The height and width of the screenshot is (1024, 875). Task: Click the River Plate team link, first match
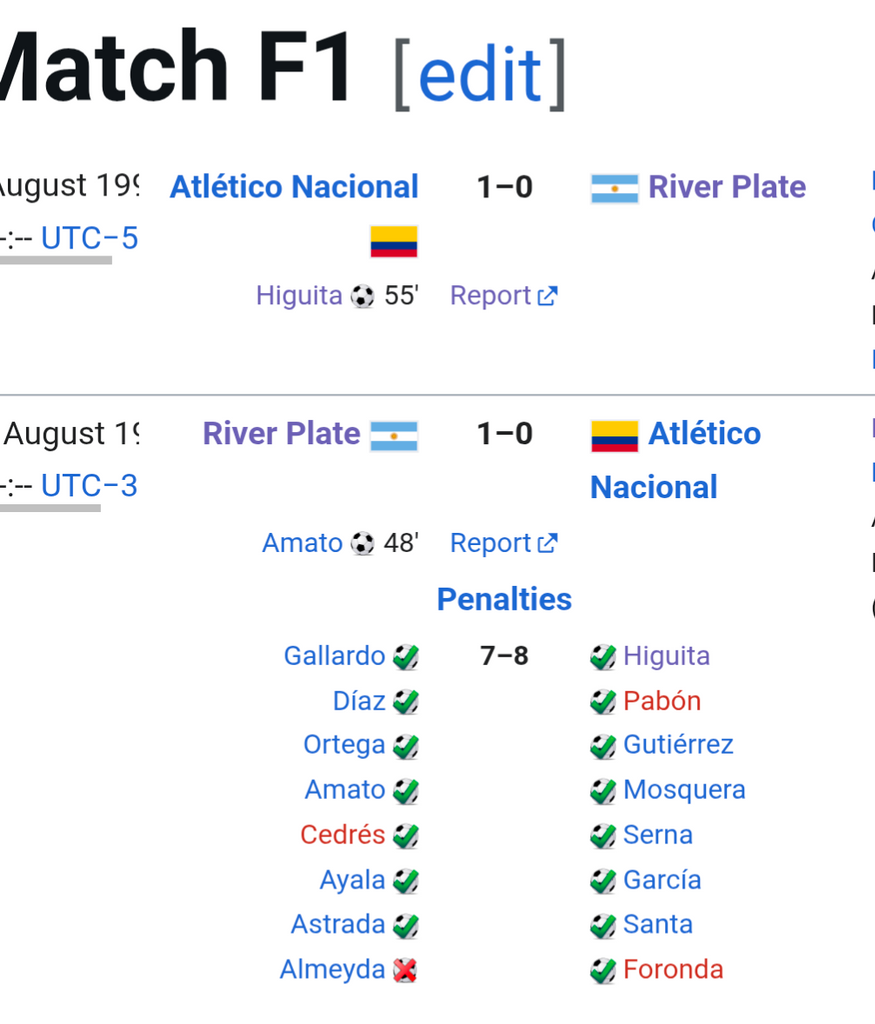point(727,187)
